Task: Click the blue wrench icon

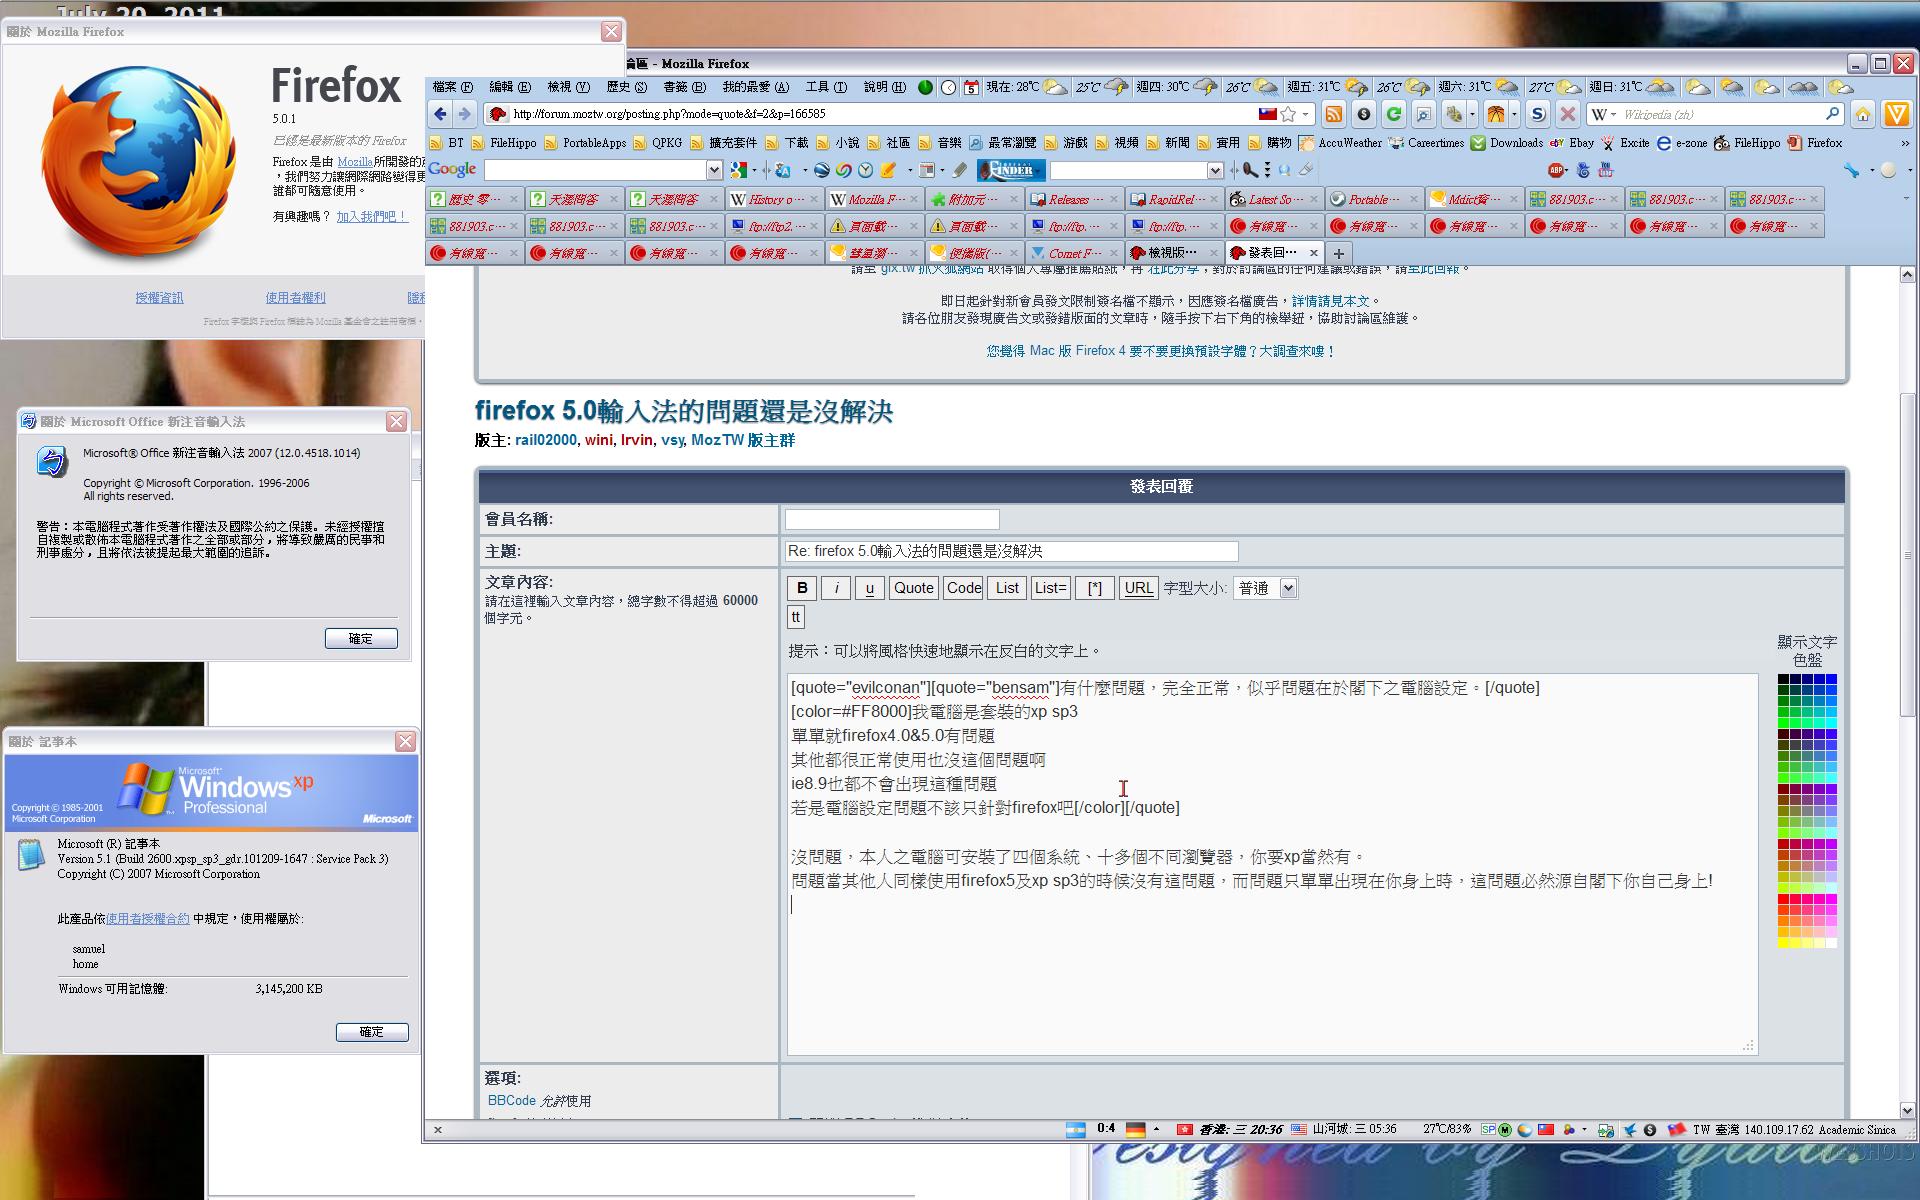Action: pyautogui.click(x=1851, y=170)
